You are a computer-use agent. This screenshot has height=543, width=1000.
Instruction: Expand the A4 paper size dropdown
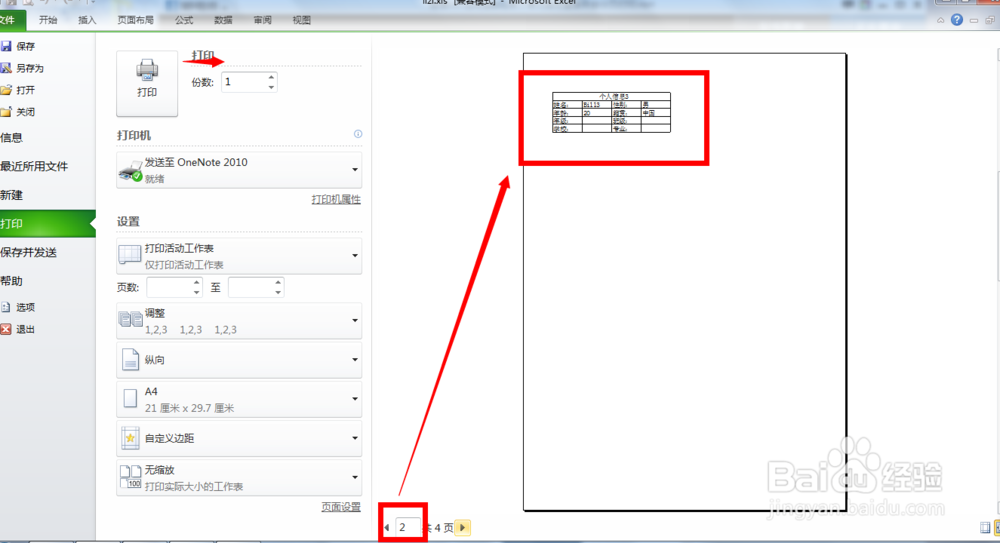[x=239, y=399]
